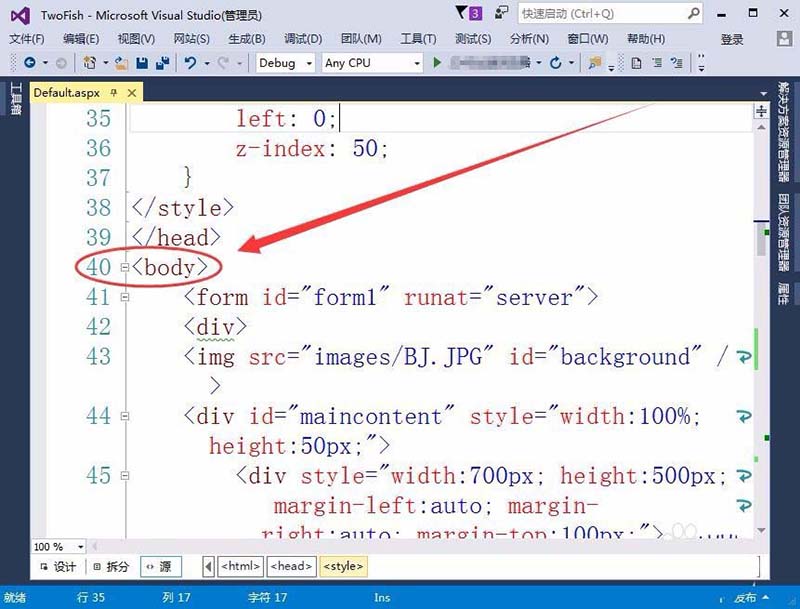The height and width of the screenshot is (609, 800).
Task: Open the 文件(F) menu
Action: pyautogui.click(x=27, y=39)
